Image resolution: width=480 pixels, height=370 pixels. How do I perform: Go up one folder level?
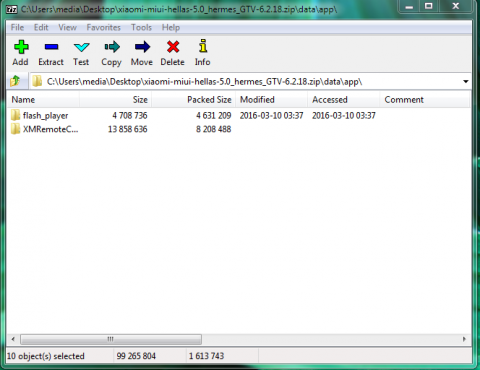tap(15, 81)
